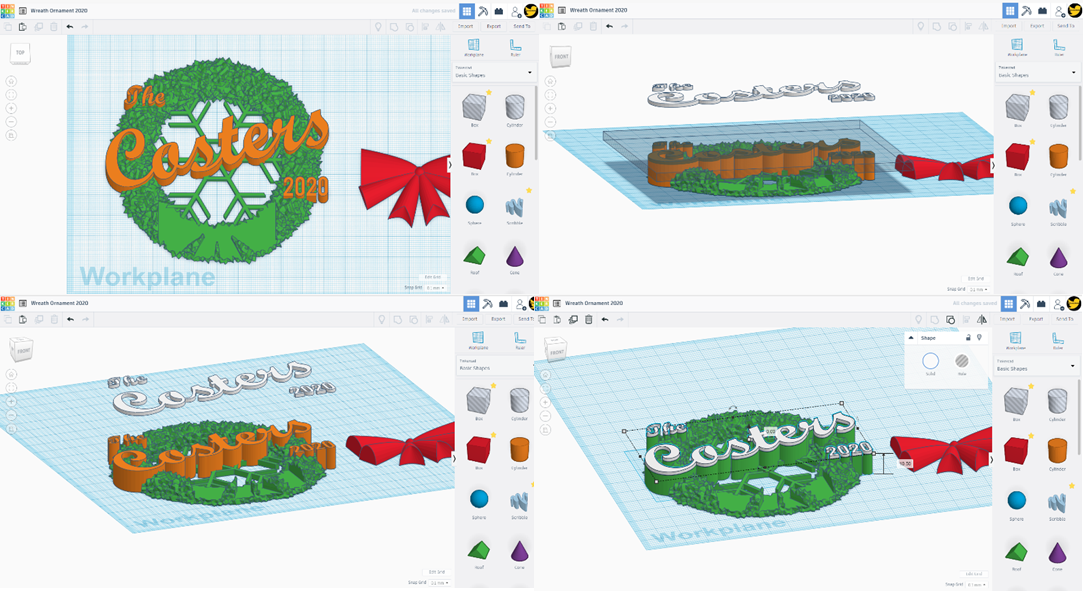Click the Zoom in button in top-left view

11,108
